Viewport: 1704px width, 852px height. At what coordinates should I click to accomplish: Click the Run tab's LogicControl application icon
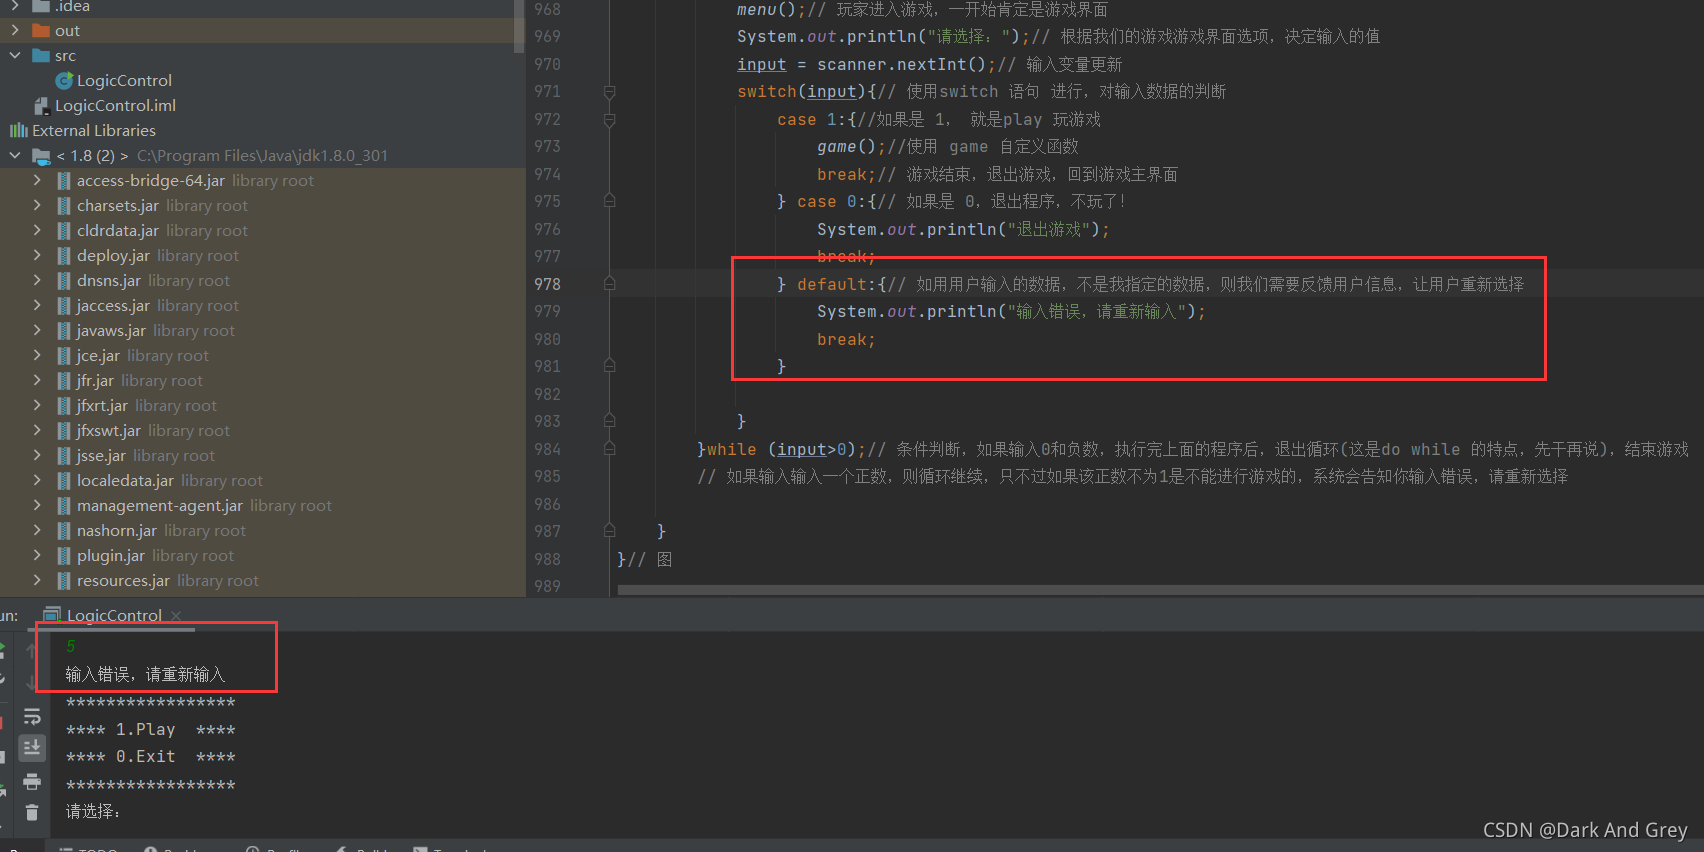[x=52, y=615]
